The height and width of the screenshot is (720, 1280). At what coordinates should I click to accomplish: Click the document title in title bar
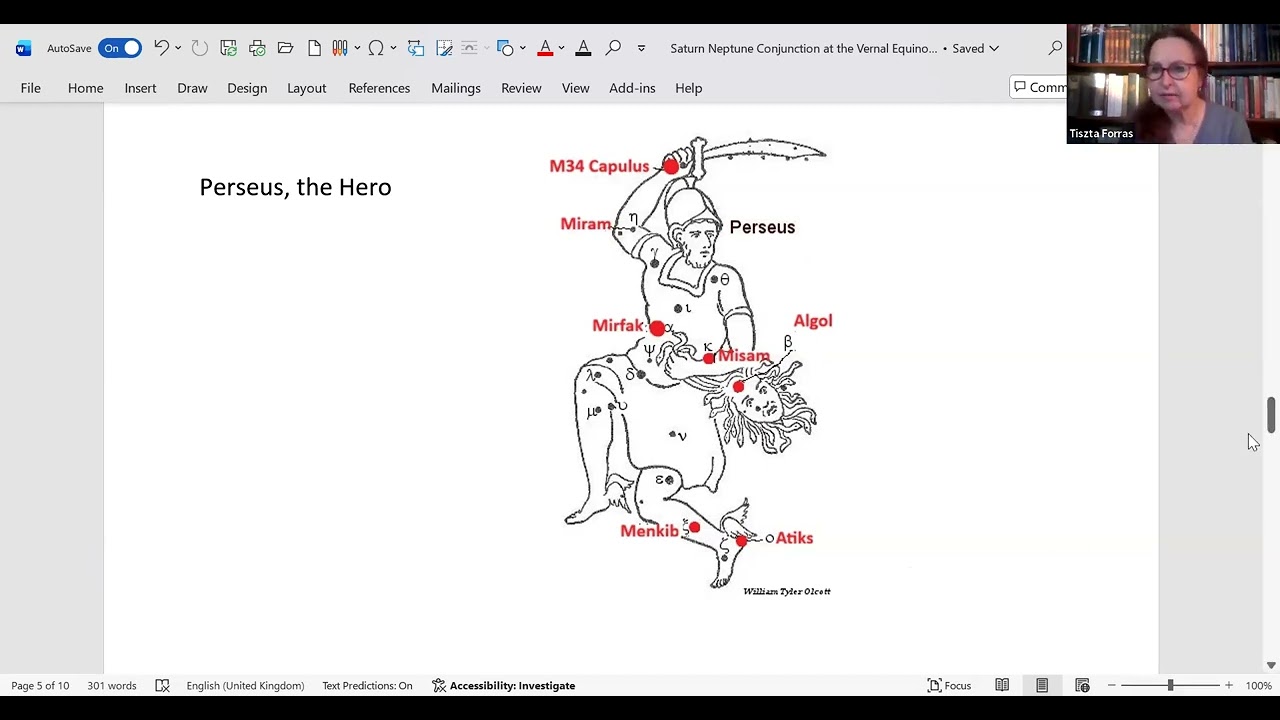[804, 48]
